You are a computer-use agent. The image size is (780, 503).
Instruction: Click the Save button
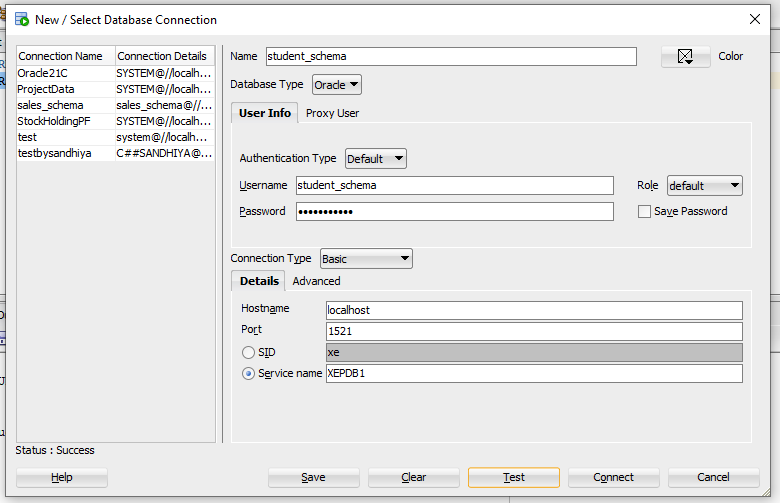click(313, 478)
